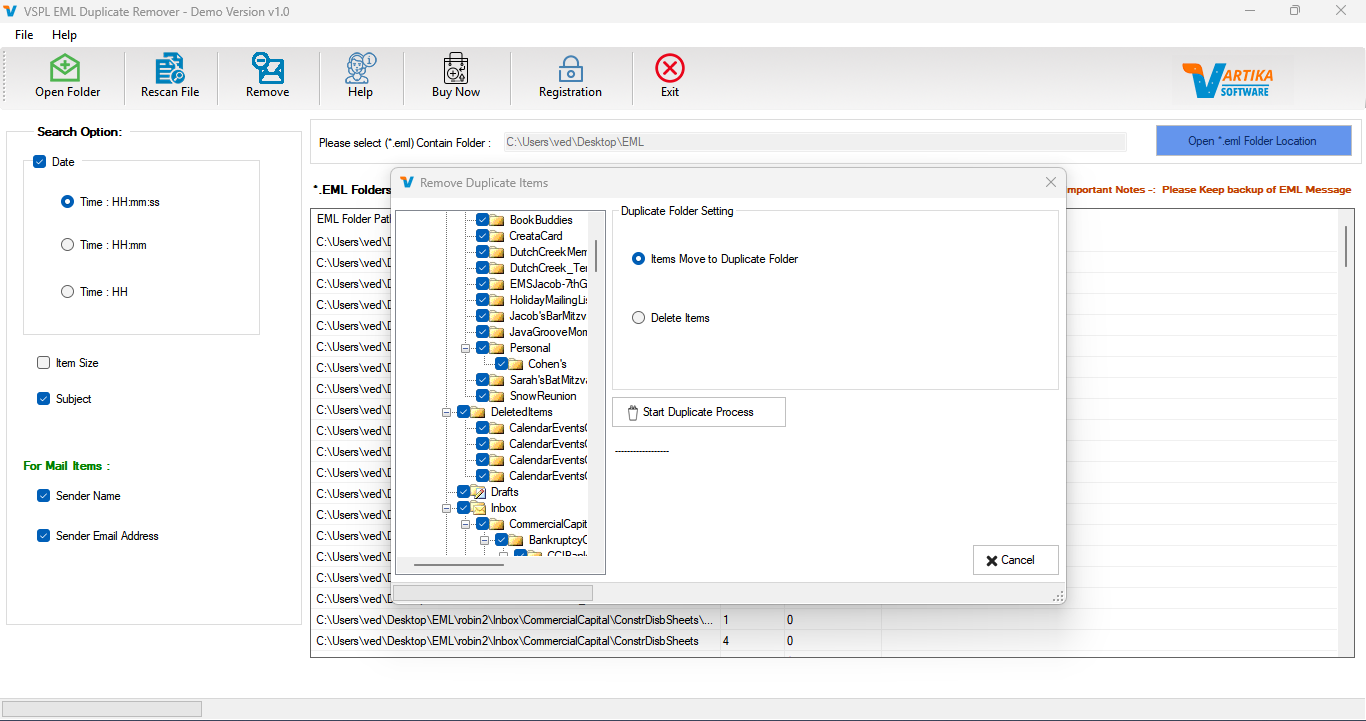Click the Rescan File toolbar icon

[170, 68]
